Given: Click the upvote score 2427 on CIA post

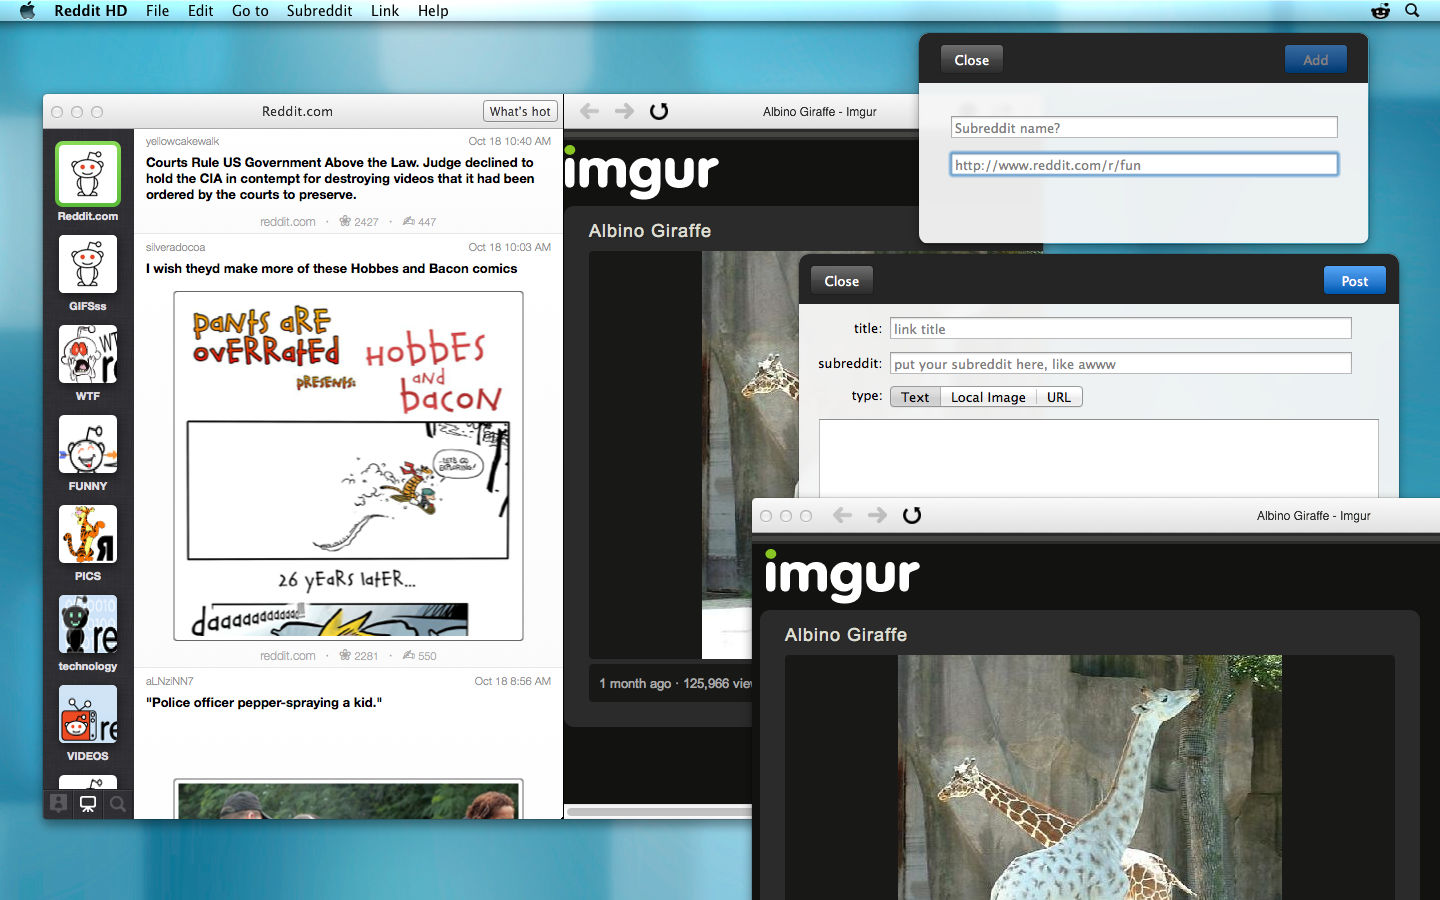Looking at the screenshot, I should point(359,222).
